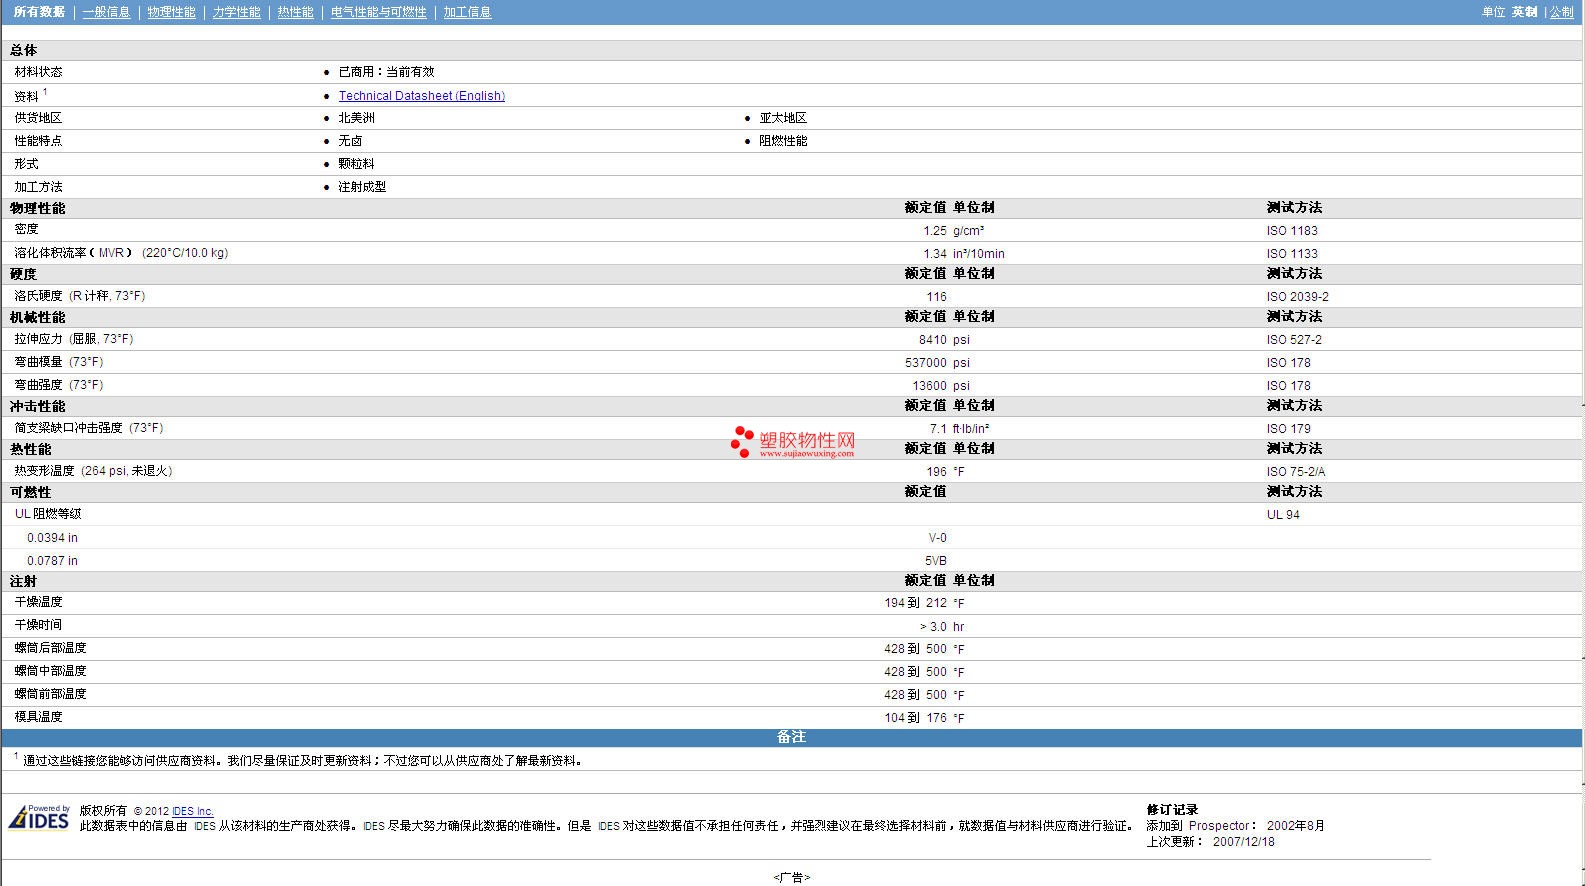Click ISO 1183 test method
The height and width of the screenshot is (886, 1585).
click(x=1292, y=231)
